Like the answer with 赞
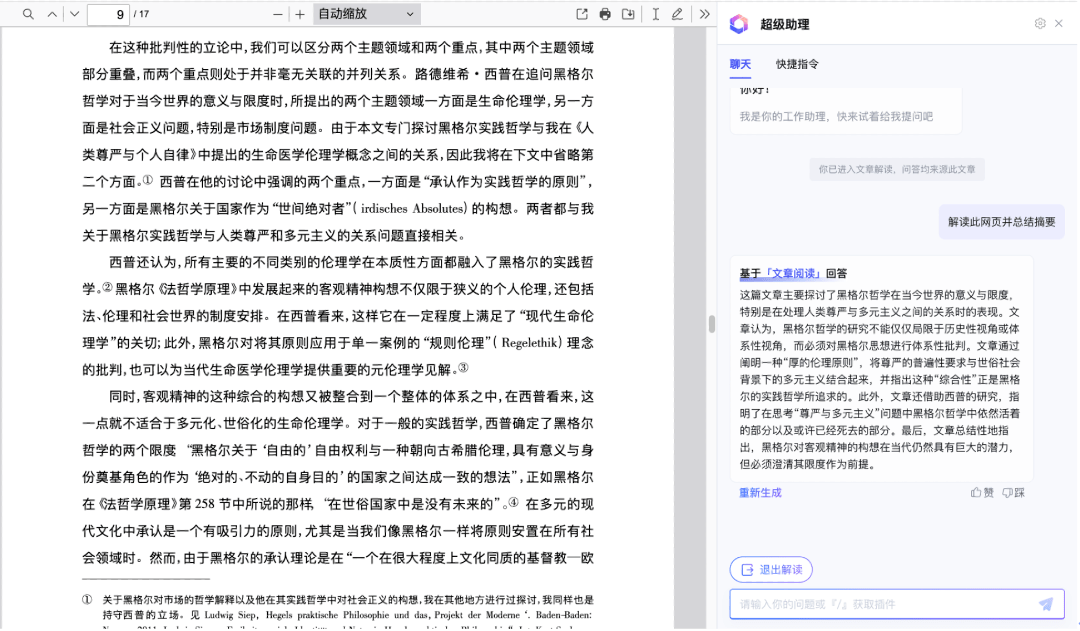The width and height of the screenshot is (1080, 631). click(982, 493)
